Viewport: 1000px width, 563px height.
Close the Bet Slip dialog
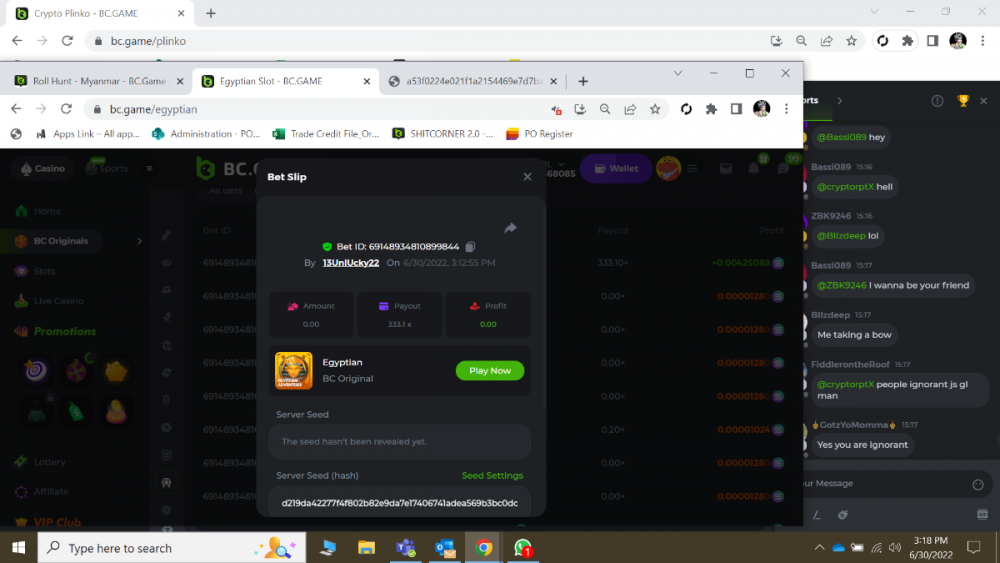tap(527, 177)
